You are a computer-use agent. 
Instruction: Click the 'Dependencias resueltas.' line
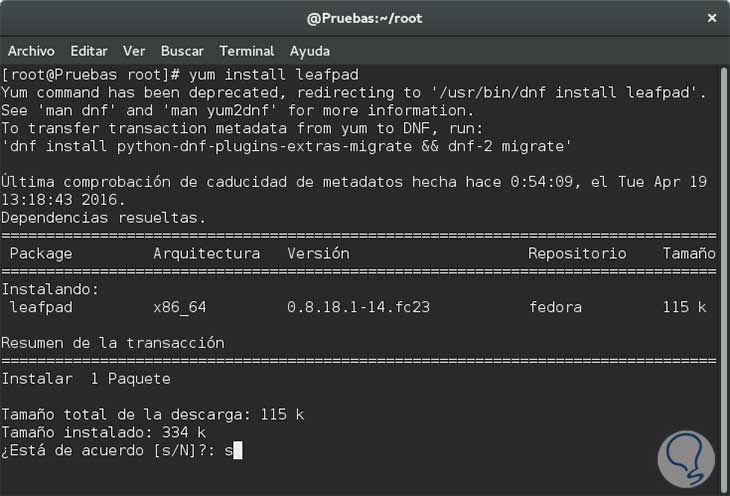click(x=103, y=217)
